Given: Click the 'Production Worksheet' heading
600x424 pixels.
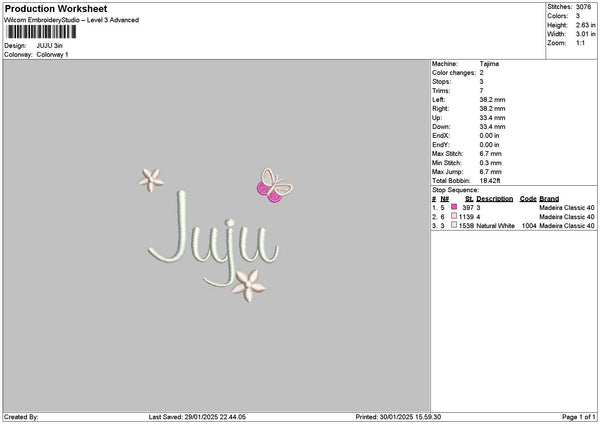Looking at the screenshot, I should click(56, 8).
